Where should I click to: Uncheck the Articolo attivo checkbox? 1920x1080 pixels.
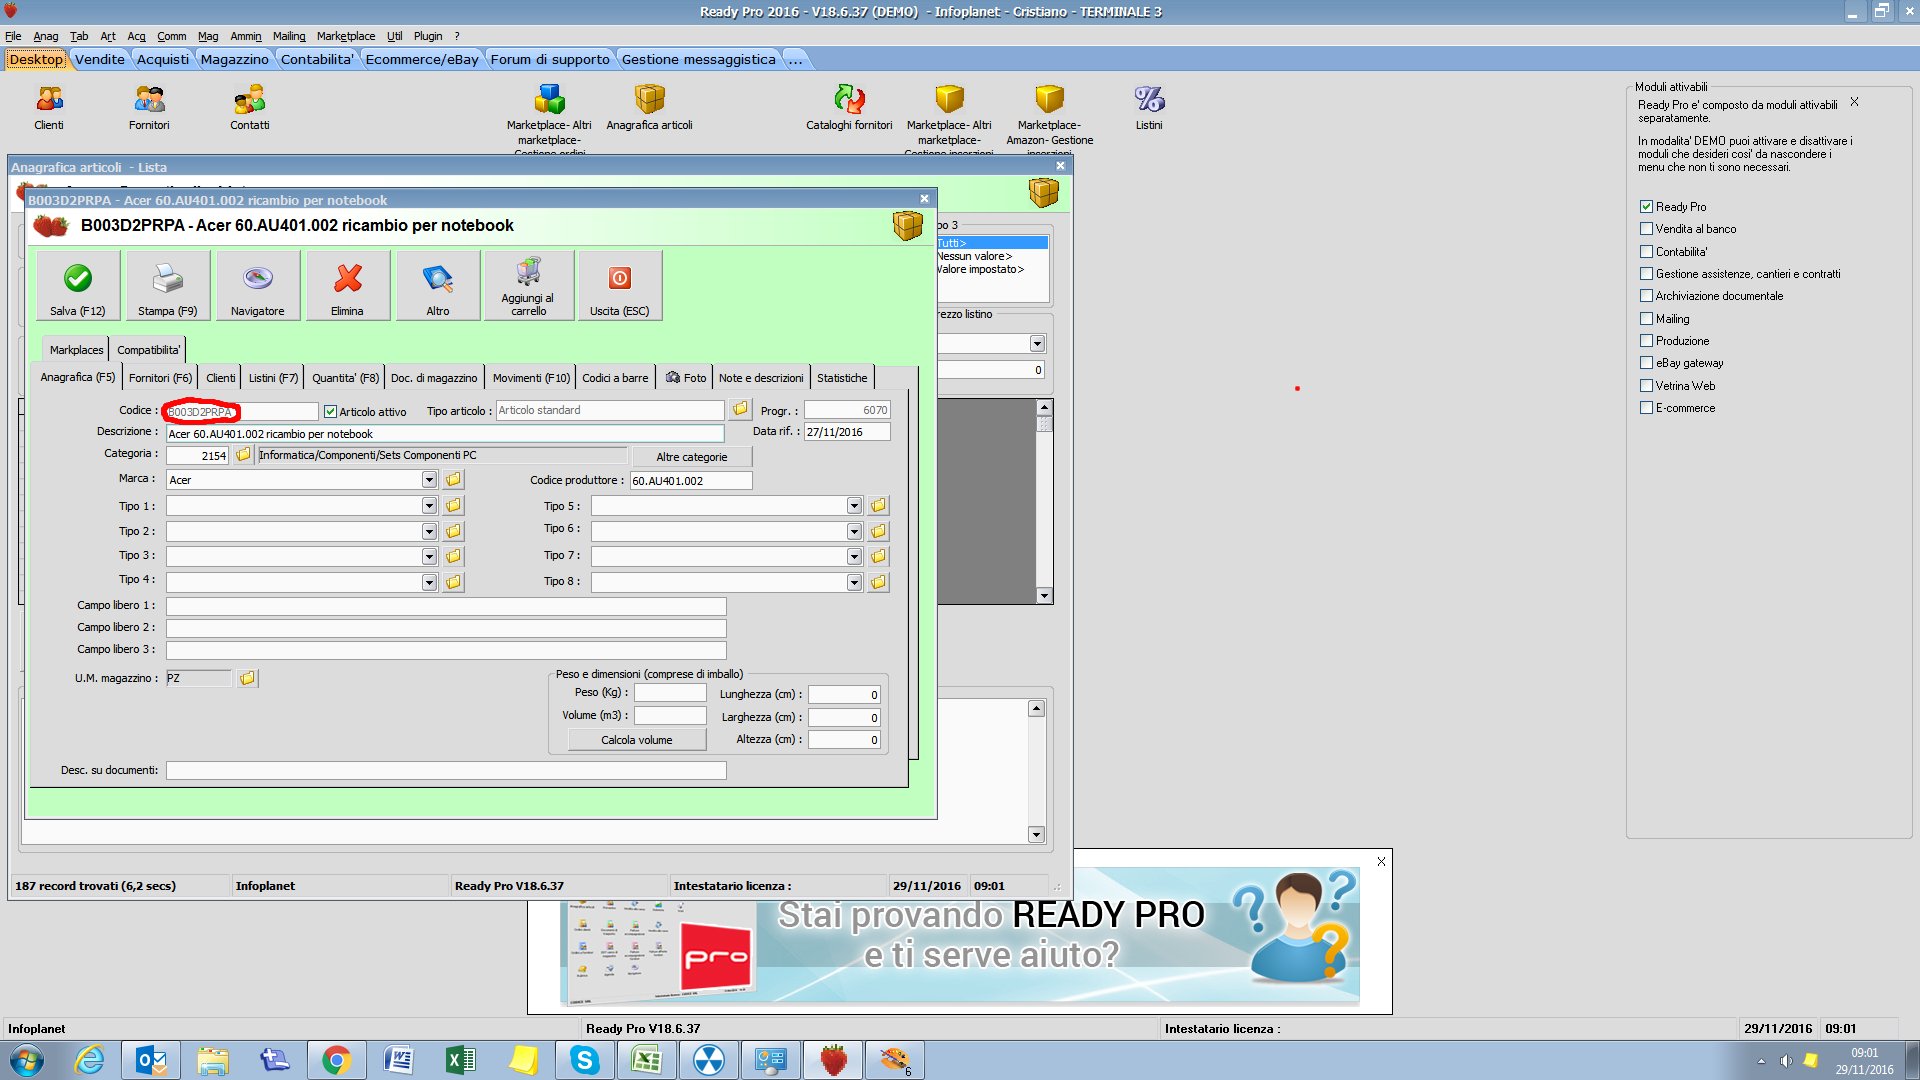(331, 411)
